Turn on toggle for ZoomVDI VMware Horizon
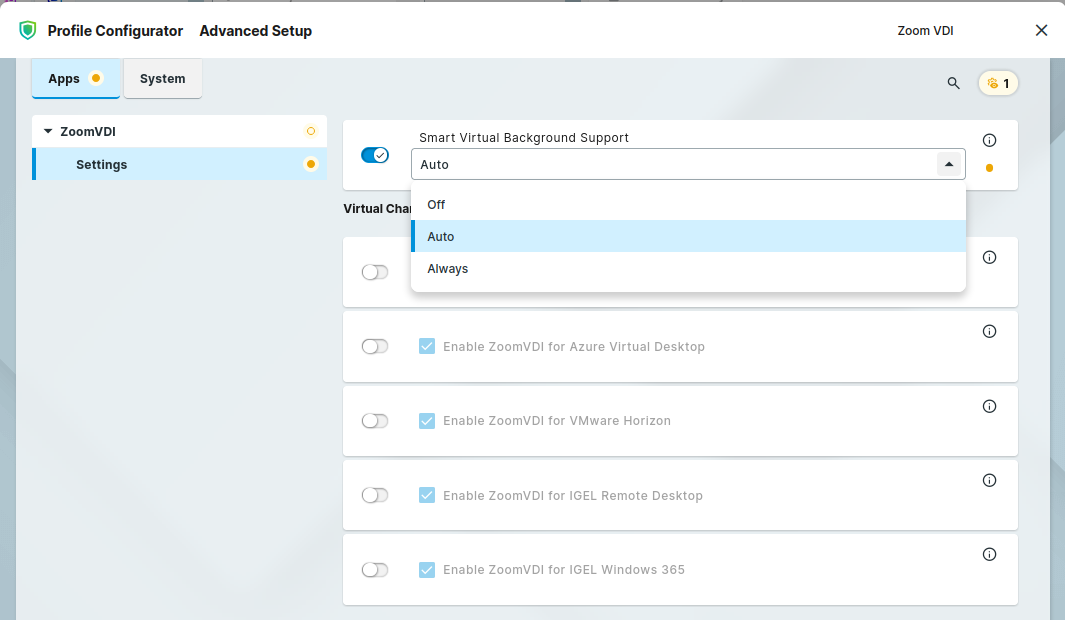This screenshot has height=620, width=1065. 375,421
